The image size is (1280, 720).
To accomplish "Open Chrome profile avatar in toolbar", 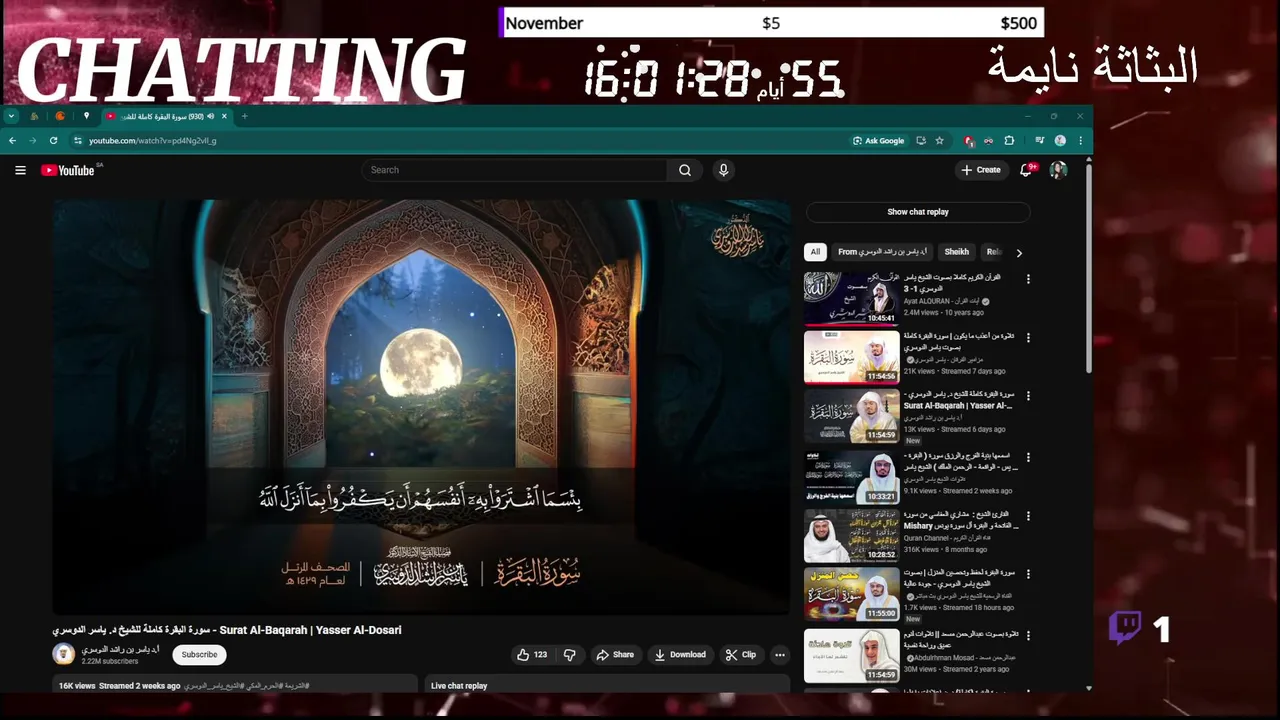I will point(1060,141).
